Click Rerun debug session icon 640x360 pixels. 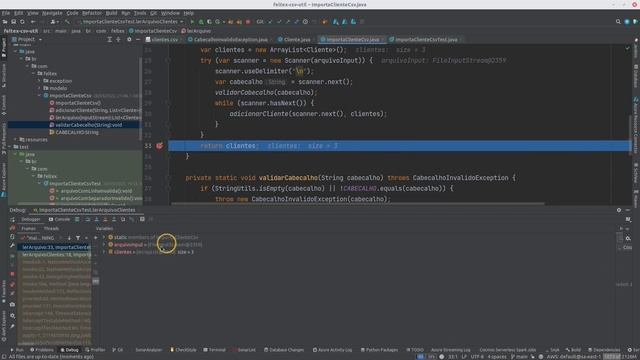coord(13,220)
